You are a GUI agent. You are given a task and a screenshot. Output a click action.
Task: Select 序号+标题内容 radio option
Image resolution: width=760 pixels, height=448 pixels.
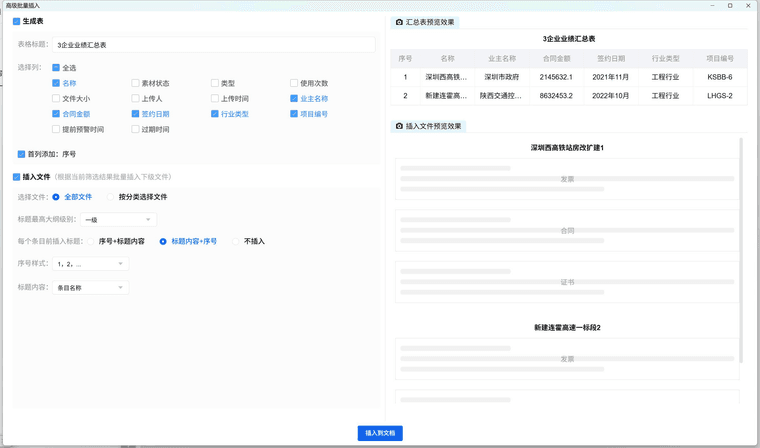tap(91, 241)
